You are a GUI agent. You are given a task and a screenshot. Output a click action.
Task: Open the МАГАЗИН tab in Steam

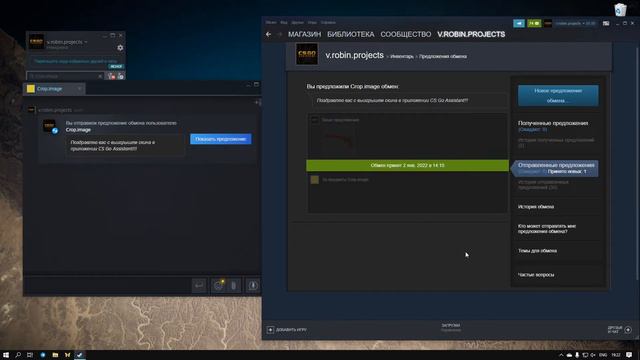click(304, 35)
